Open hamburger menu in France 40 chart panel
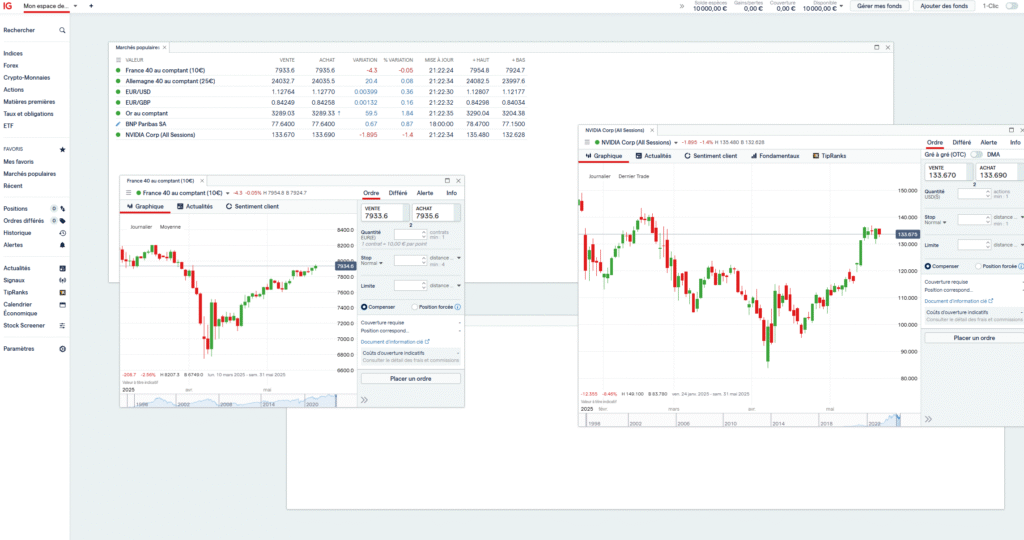This screenshot has width=1024, height=540. 127,192
